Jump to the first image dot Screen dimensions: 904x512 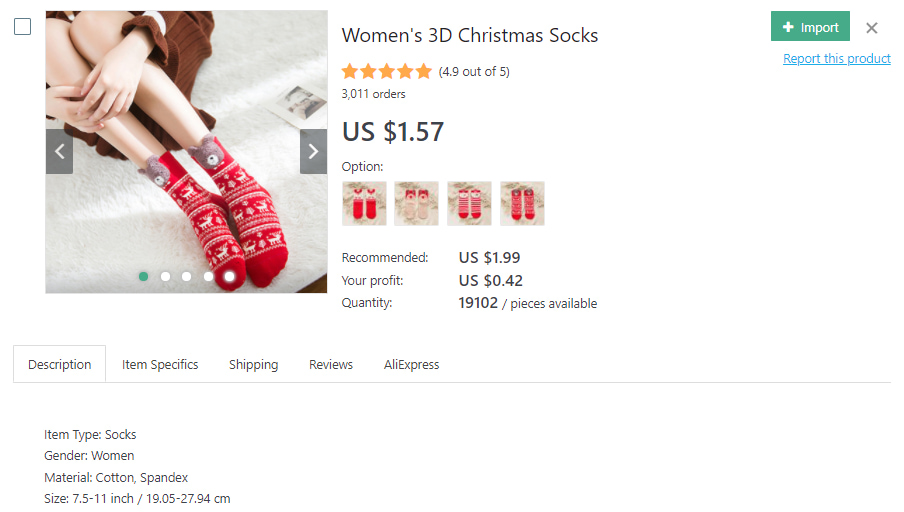click(x=144, y=276)
